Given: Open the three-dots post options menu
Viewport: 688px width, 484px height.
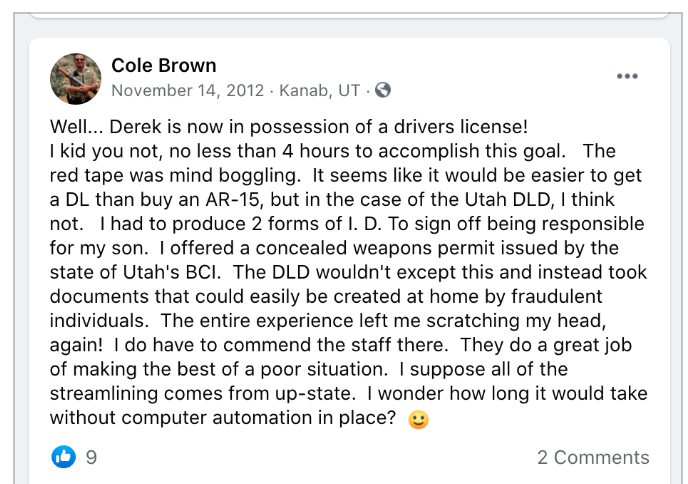Looking at the screenshot, I should (627, 76).
